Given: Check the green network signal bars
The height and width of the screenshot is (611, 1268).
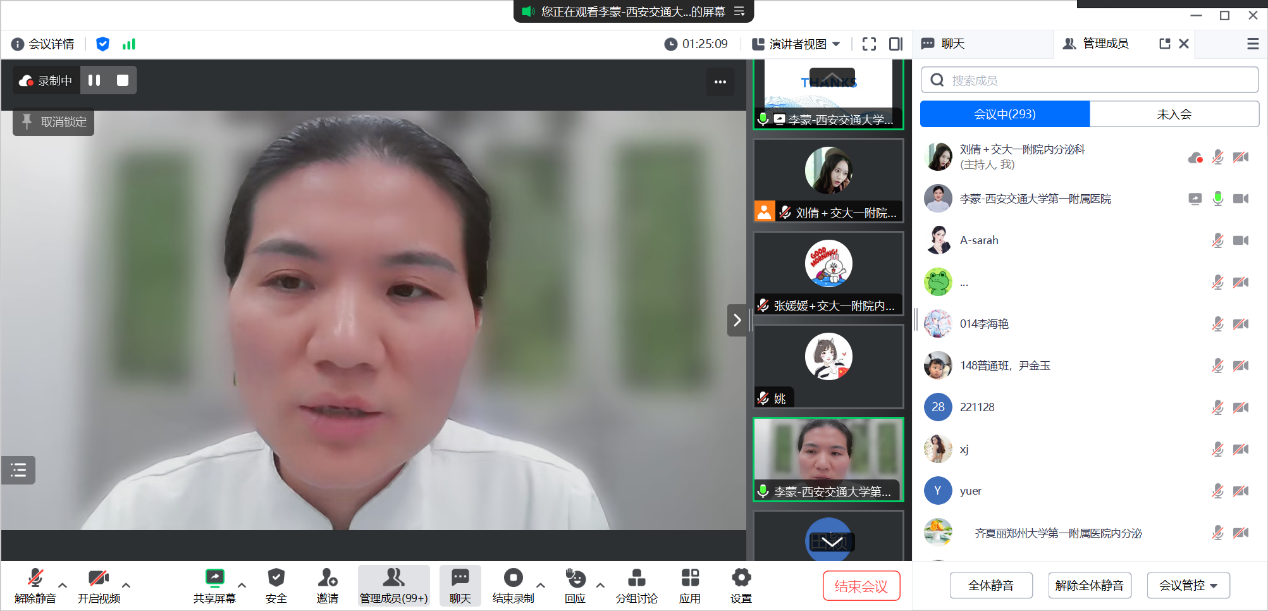Looking at the screenshot, I should click(x=129, y=44).
